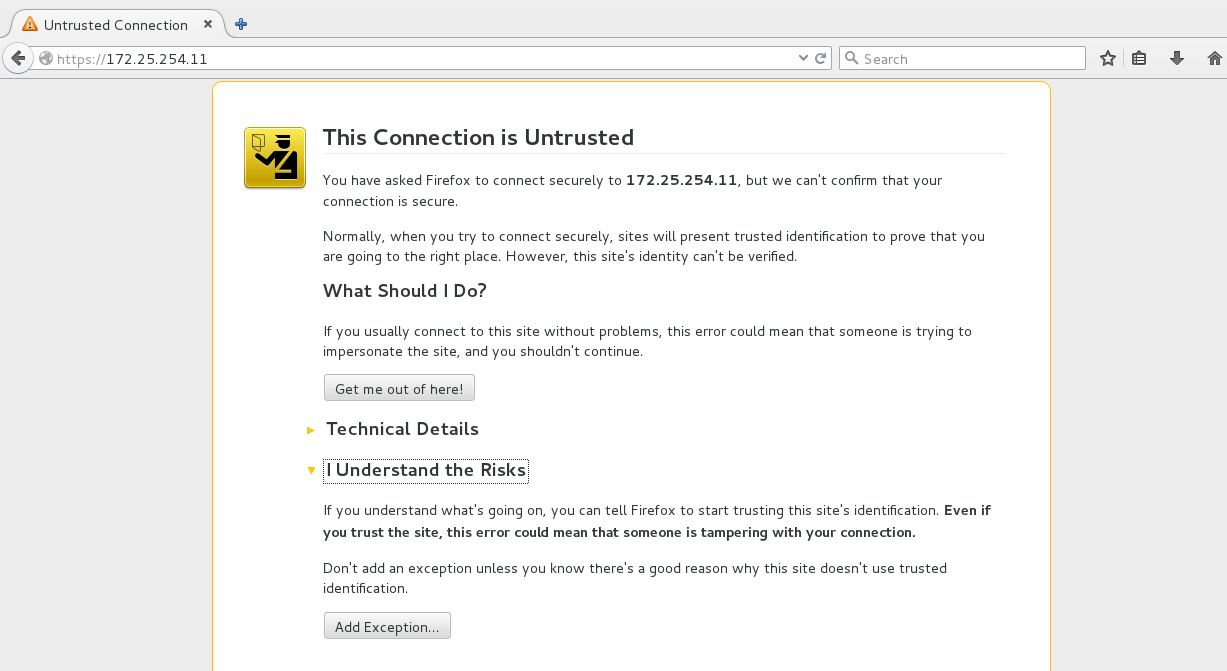This screenshot has width=1227, height=671.
Task: Click the Add Exception... button
Action: pos(387,626)
